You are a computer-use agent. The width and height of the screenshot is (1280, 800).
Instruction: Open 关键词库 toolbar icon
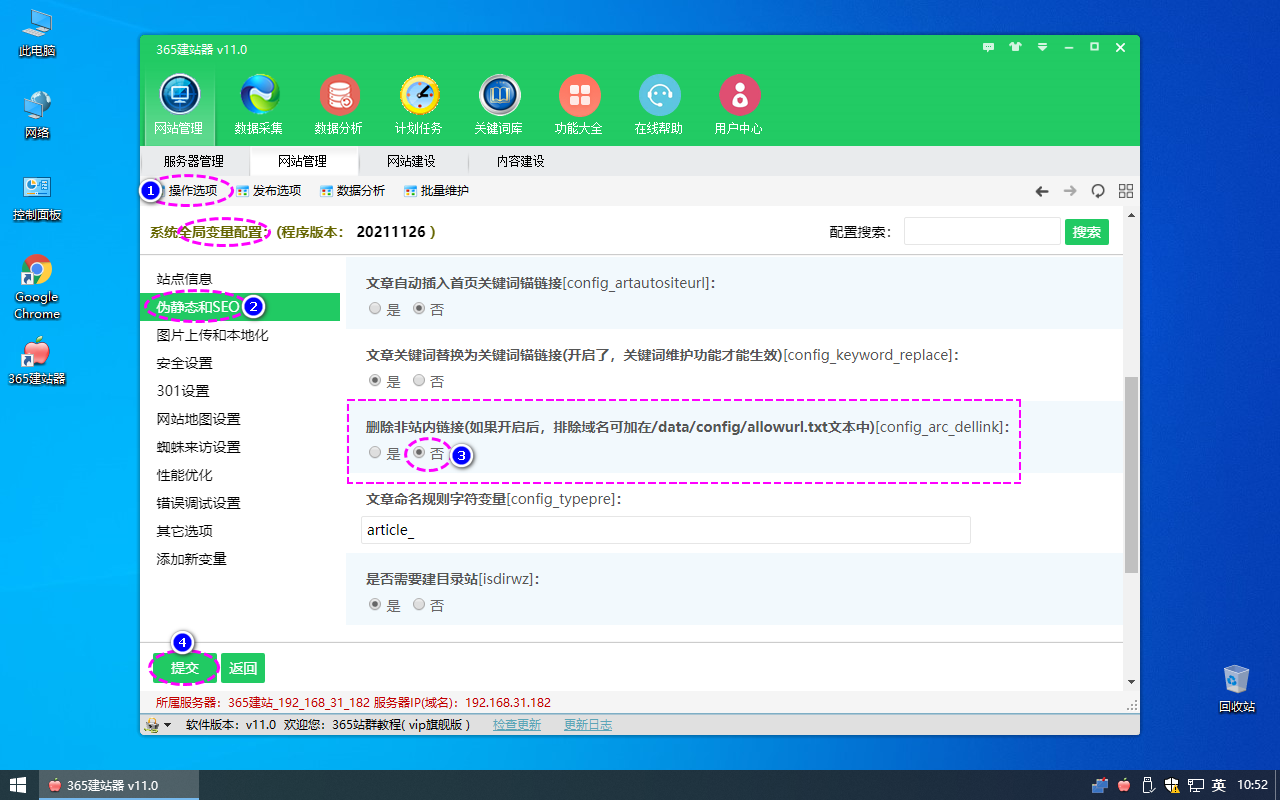click(x=499, y=105)
